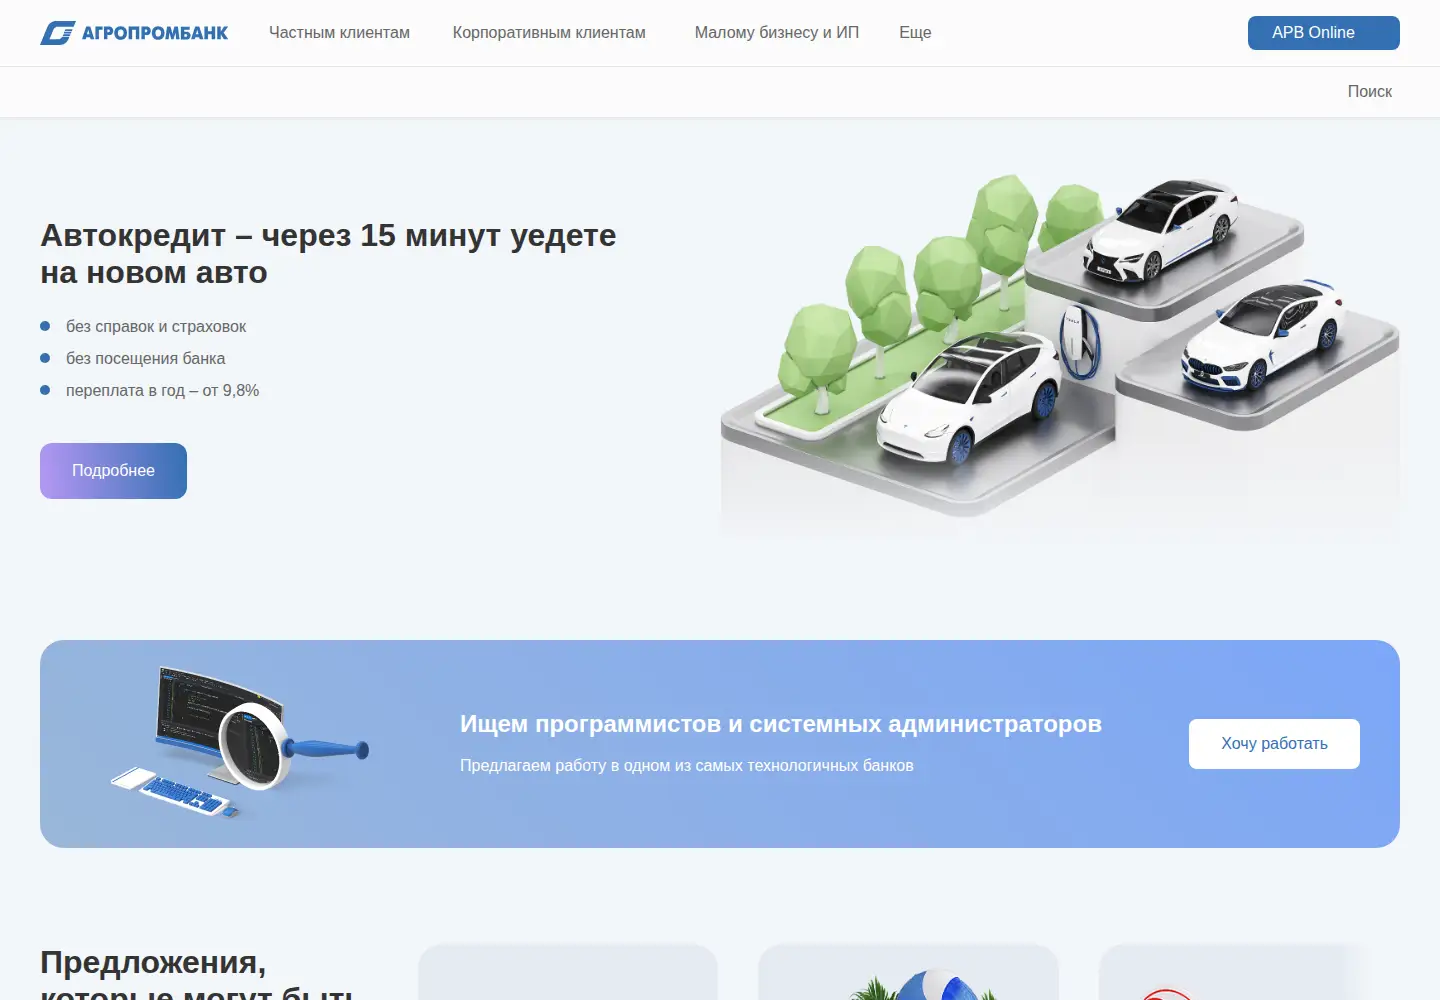
Task: Click the monitor and magnifier illustration
Action: (x=240, y=743)
